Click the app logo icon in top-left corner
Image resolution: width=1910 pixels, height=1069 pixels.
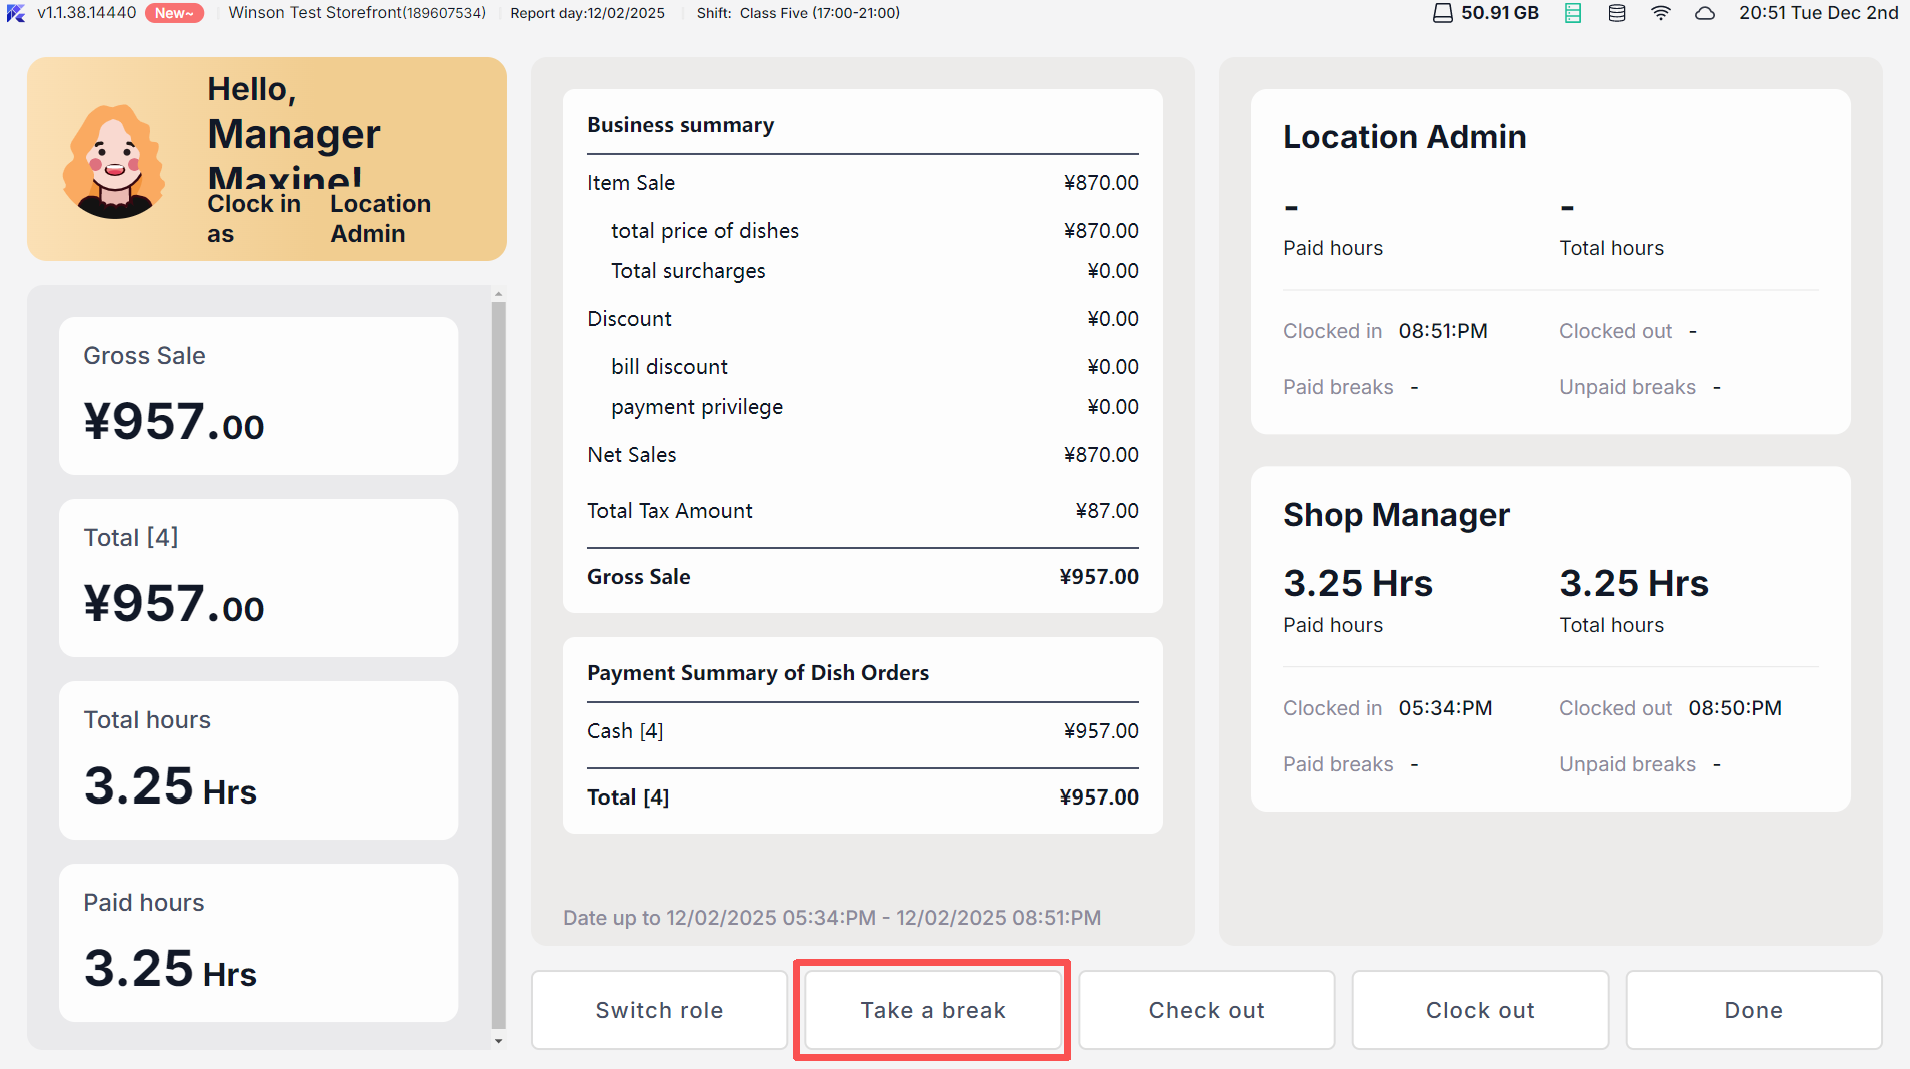coord(16,13)
